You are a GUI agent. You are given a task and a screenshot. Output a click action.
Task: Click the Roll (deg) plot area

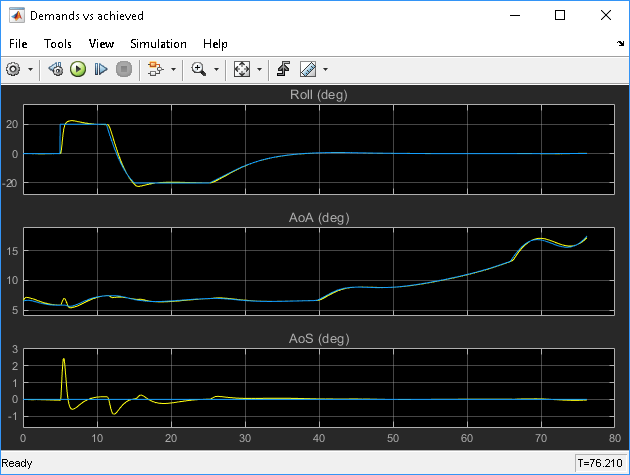(319, 149)
